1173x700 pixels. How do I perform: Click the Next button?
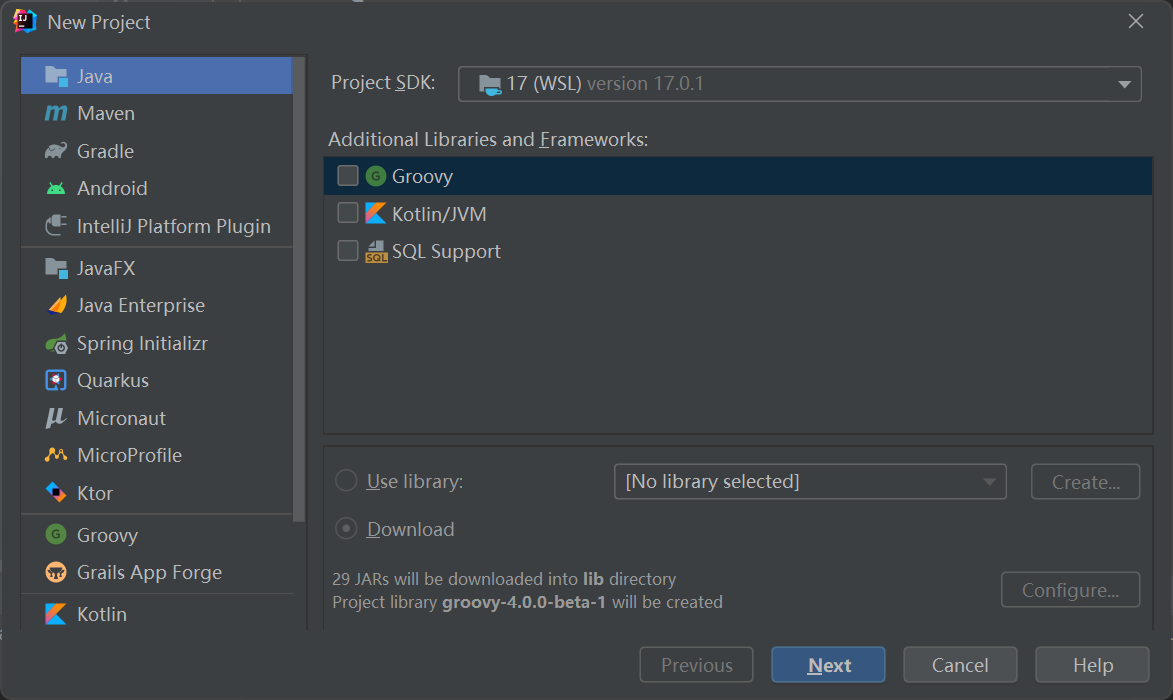point(828,664)
